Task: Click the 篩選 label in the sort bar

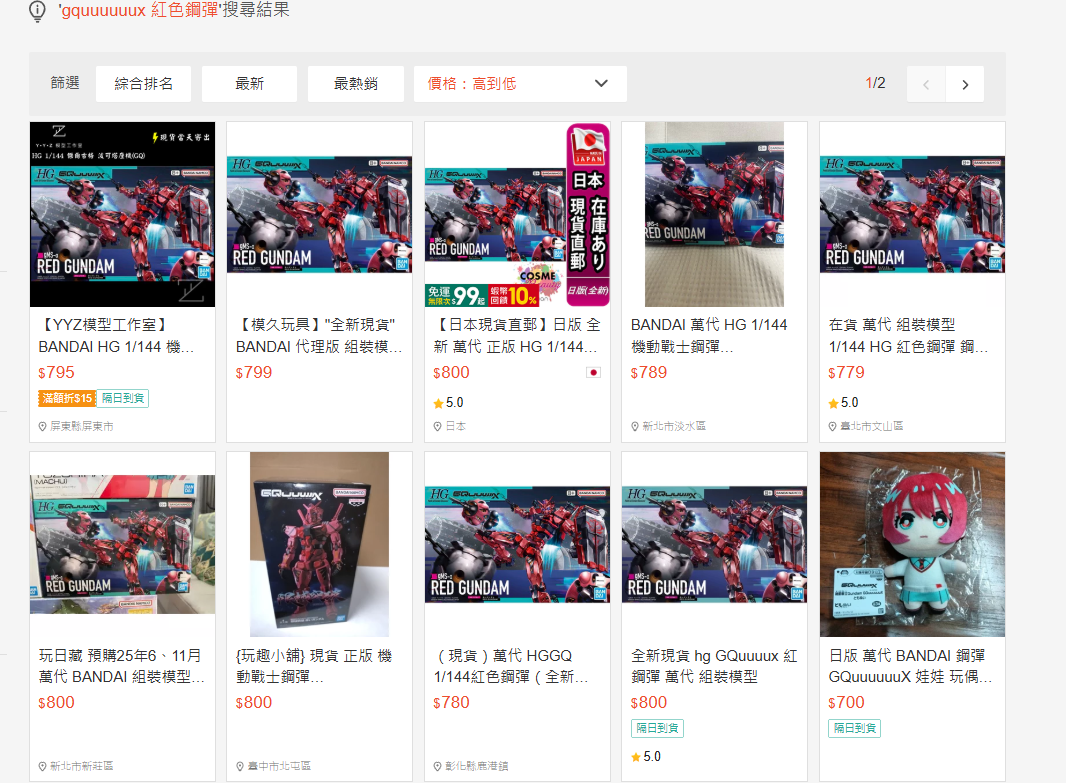Action: 65,83
